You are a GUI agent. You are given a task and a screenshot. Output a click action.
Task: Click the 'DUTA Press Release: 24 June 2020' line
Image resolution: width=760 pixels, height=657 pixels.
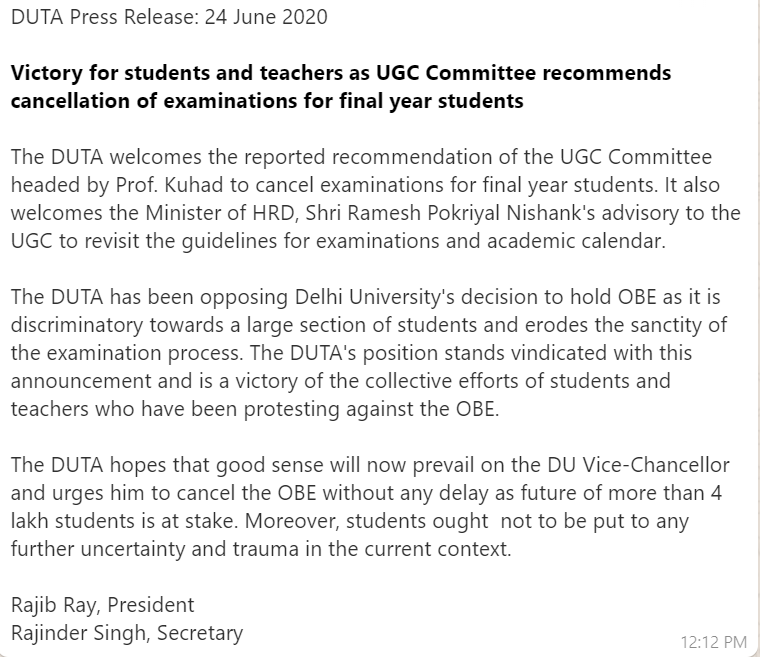point(169,17)
